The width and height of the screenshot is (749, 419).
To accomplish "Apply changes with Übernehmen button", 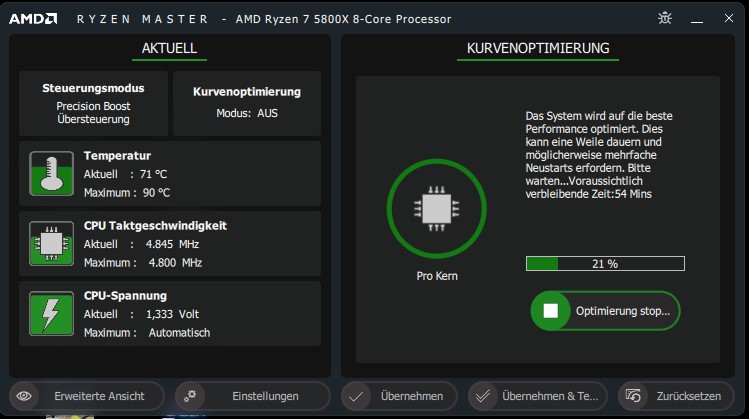I will pos(399,396).
